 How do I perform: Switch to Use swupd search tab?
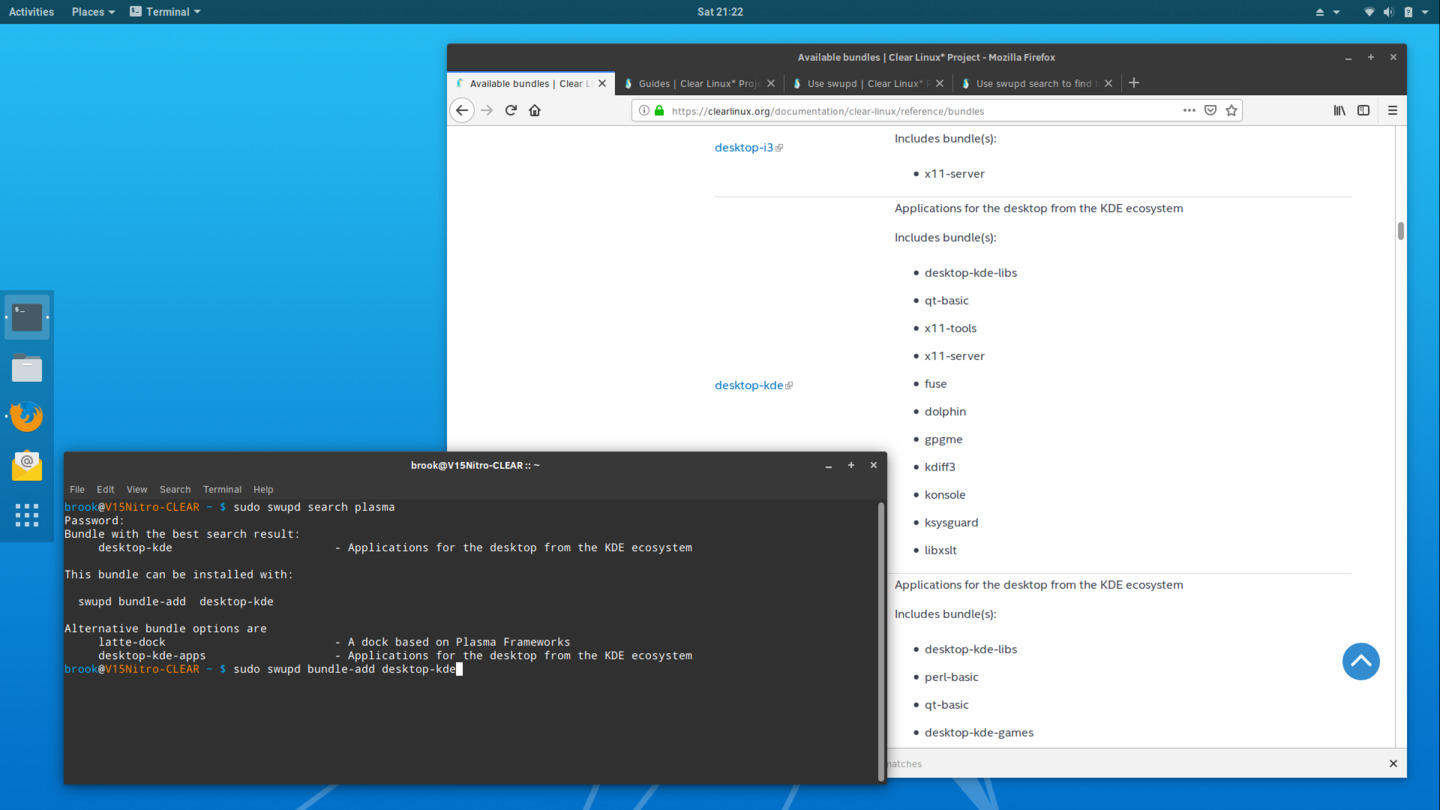point(1035,84)
